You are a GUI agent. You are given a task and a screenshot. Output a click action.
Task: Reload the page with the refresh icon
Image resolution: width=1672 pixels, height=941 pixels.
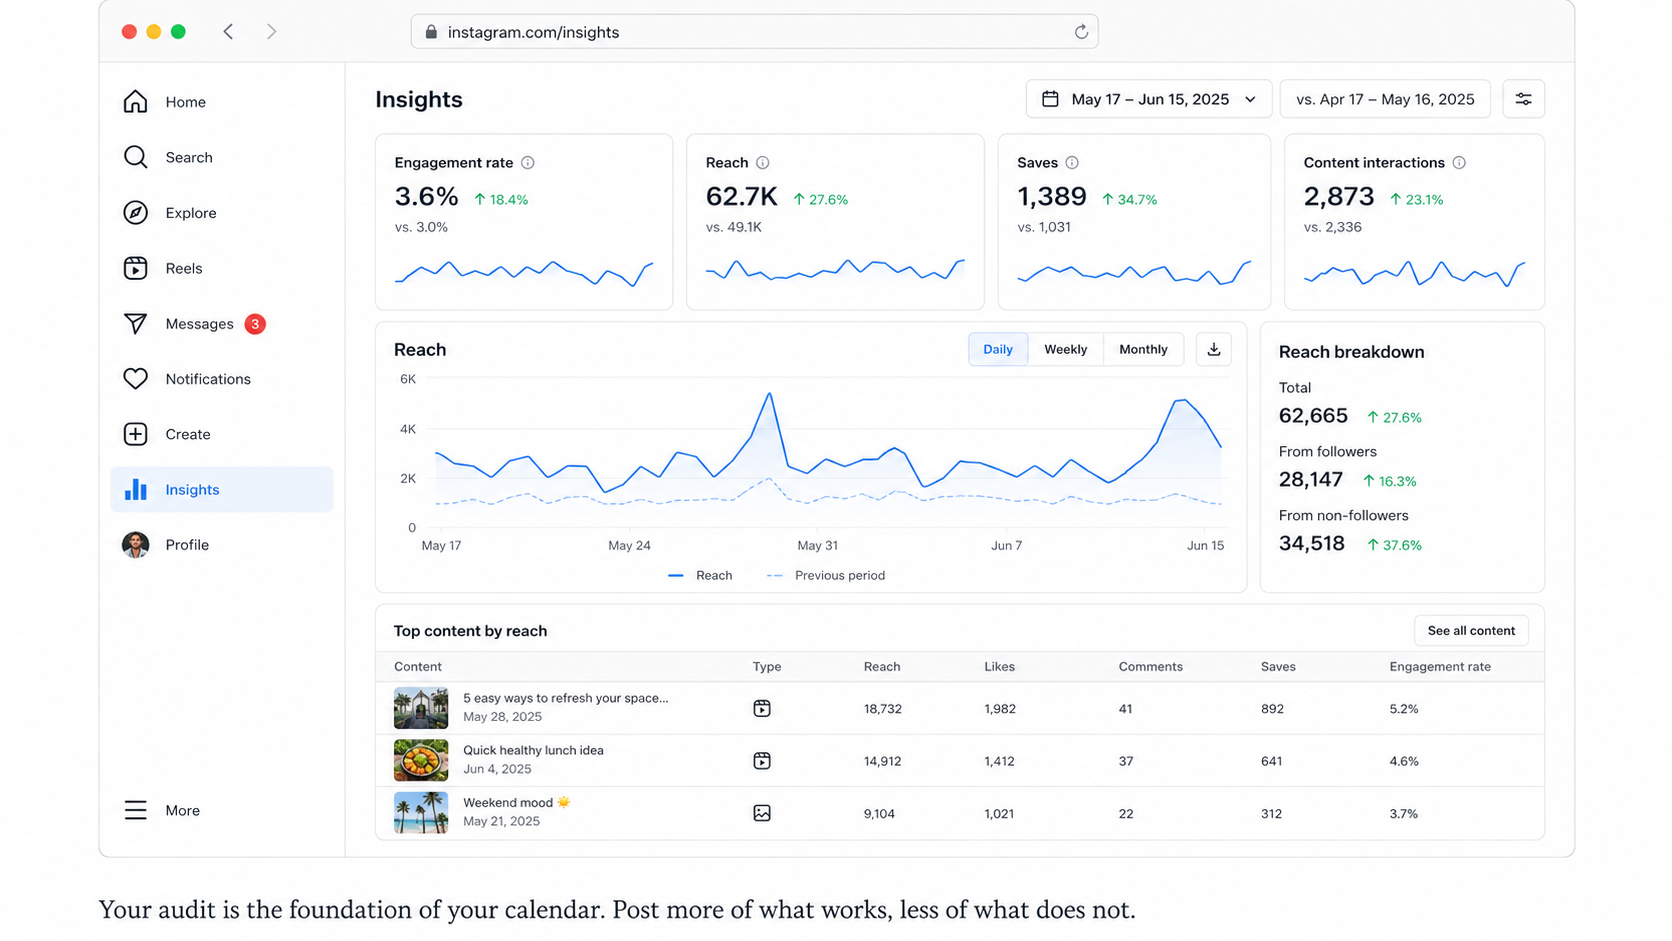(1081, 32)
